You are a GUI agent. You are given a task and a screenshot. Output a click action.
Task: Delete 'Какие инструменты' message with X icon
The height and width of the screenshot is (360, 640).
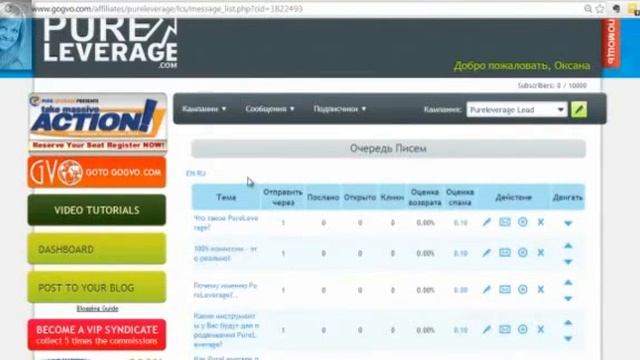(541, 329)
